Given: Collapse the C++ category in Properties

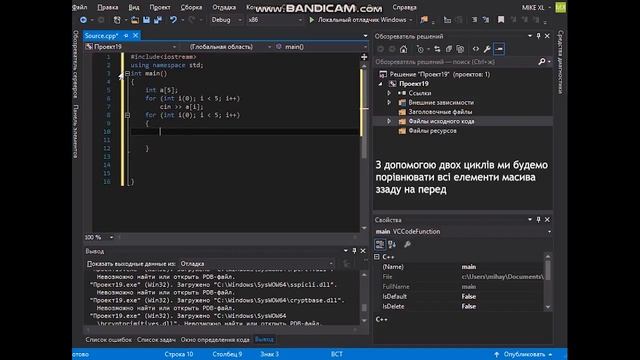Looking at the screenshot, I should pyautogui.click(x=377, y=257).
